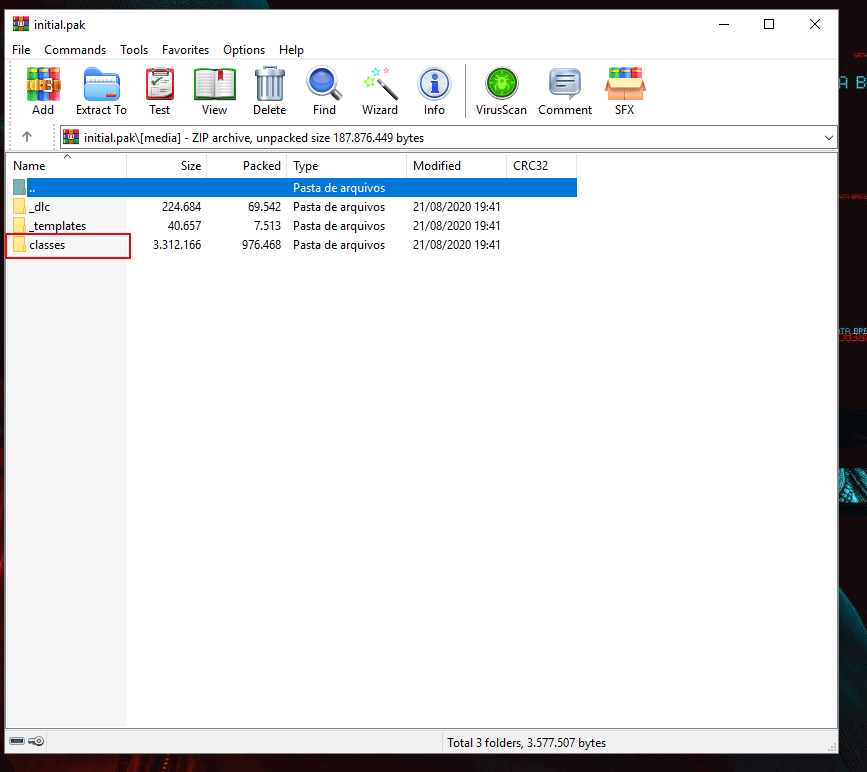
Task: Click the Extract To toolbar icon
Action: pyautogui.click(x=101, y=91)
